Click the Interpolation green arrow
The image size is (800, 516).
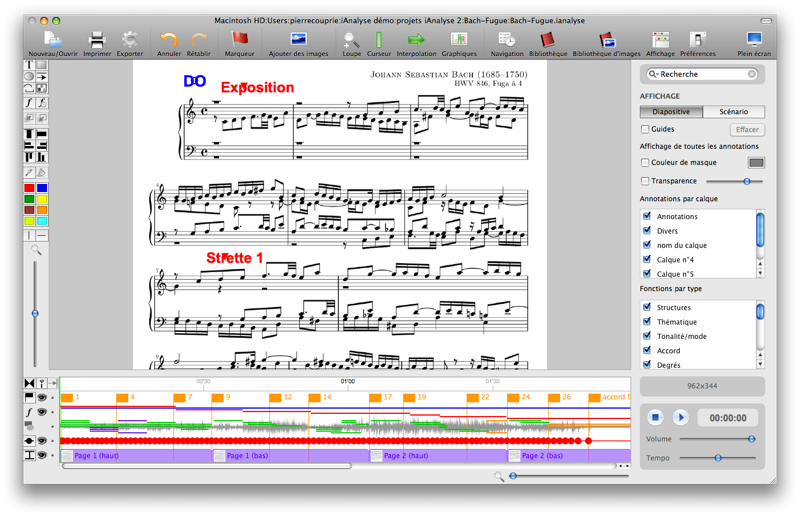tap(416, 39)
